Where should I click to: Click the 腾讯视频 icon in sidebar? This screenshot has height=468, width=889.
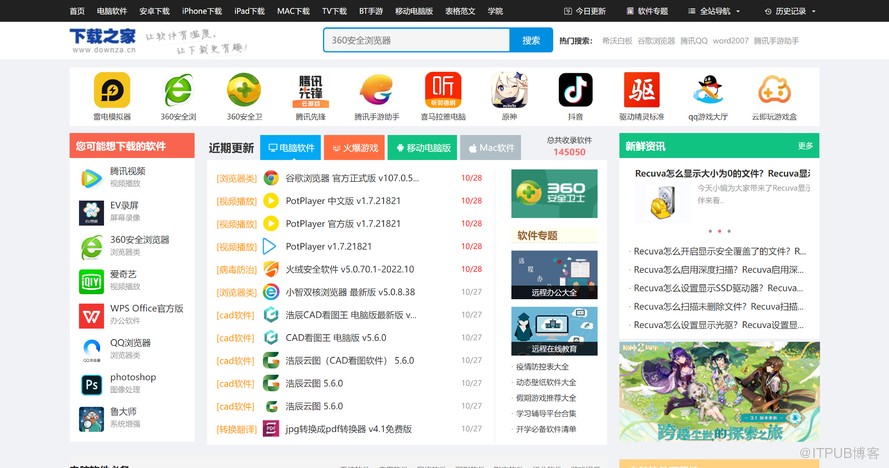(91, 178)
